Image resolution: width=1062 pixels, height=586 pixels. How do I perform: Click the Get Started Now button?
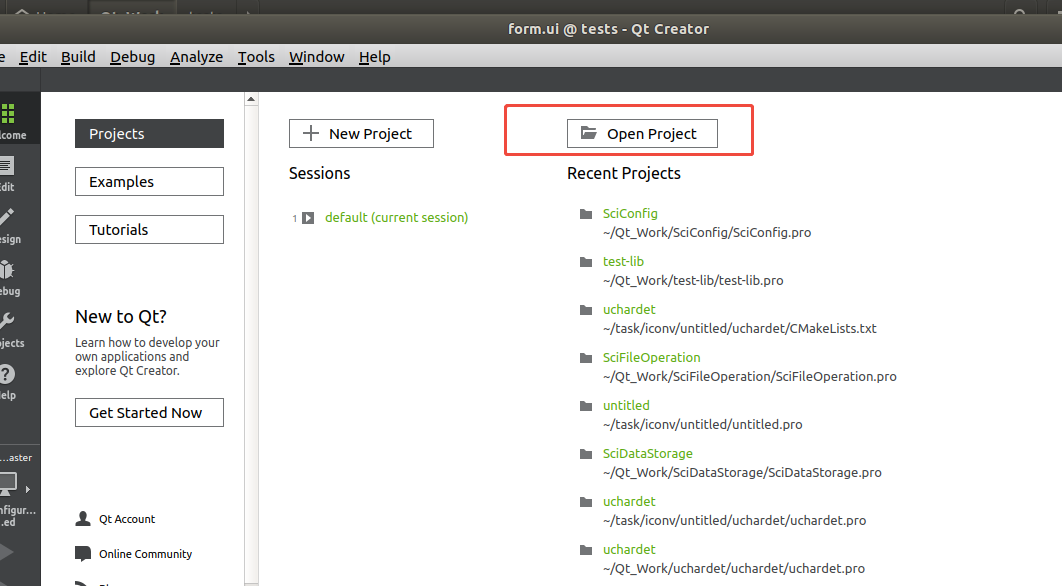pos(149,413)
